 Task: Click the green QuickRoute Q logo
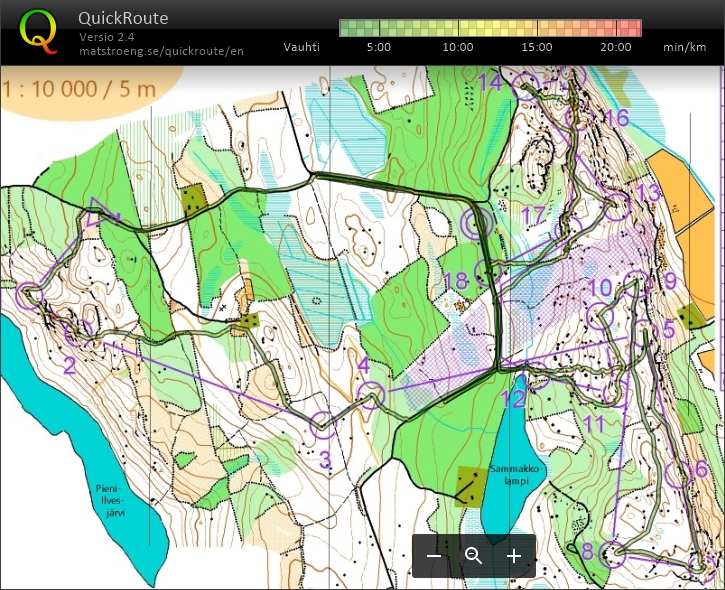38,30
